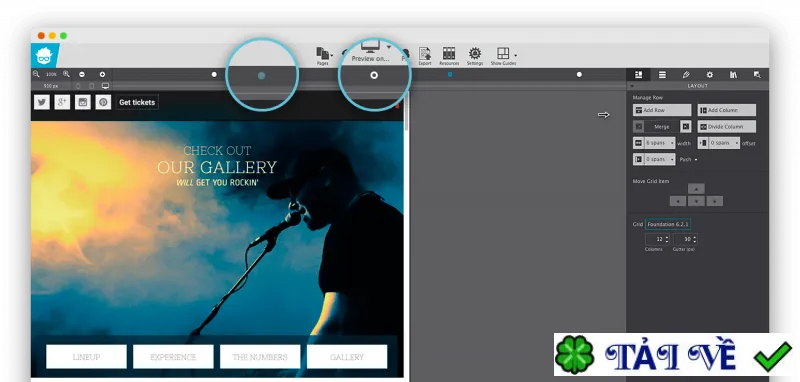
Task: Expand the Push direction arrow
Action: coord(695,160)
